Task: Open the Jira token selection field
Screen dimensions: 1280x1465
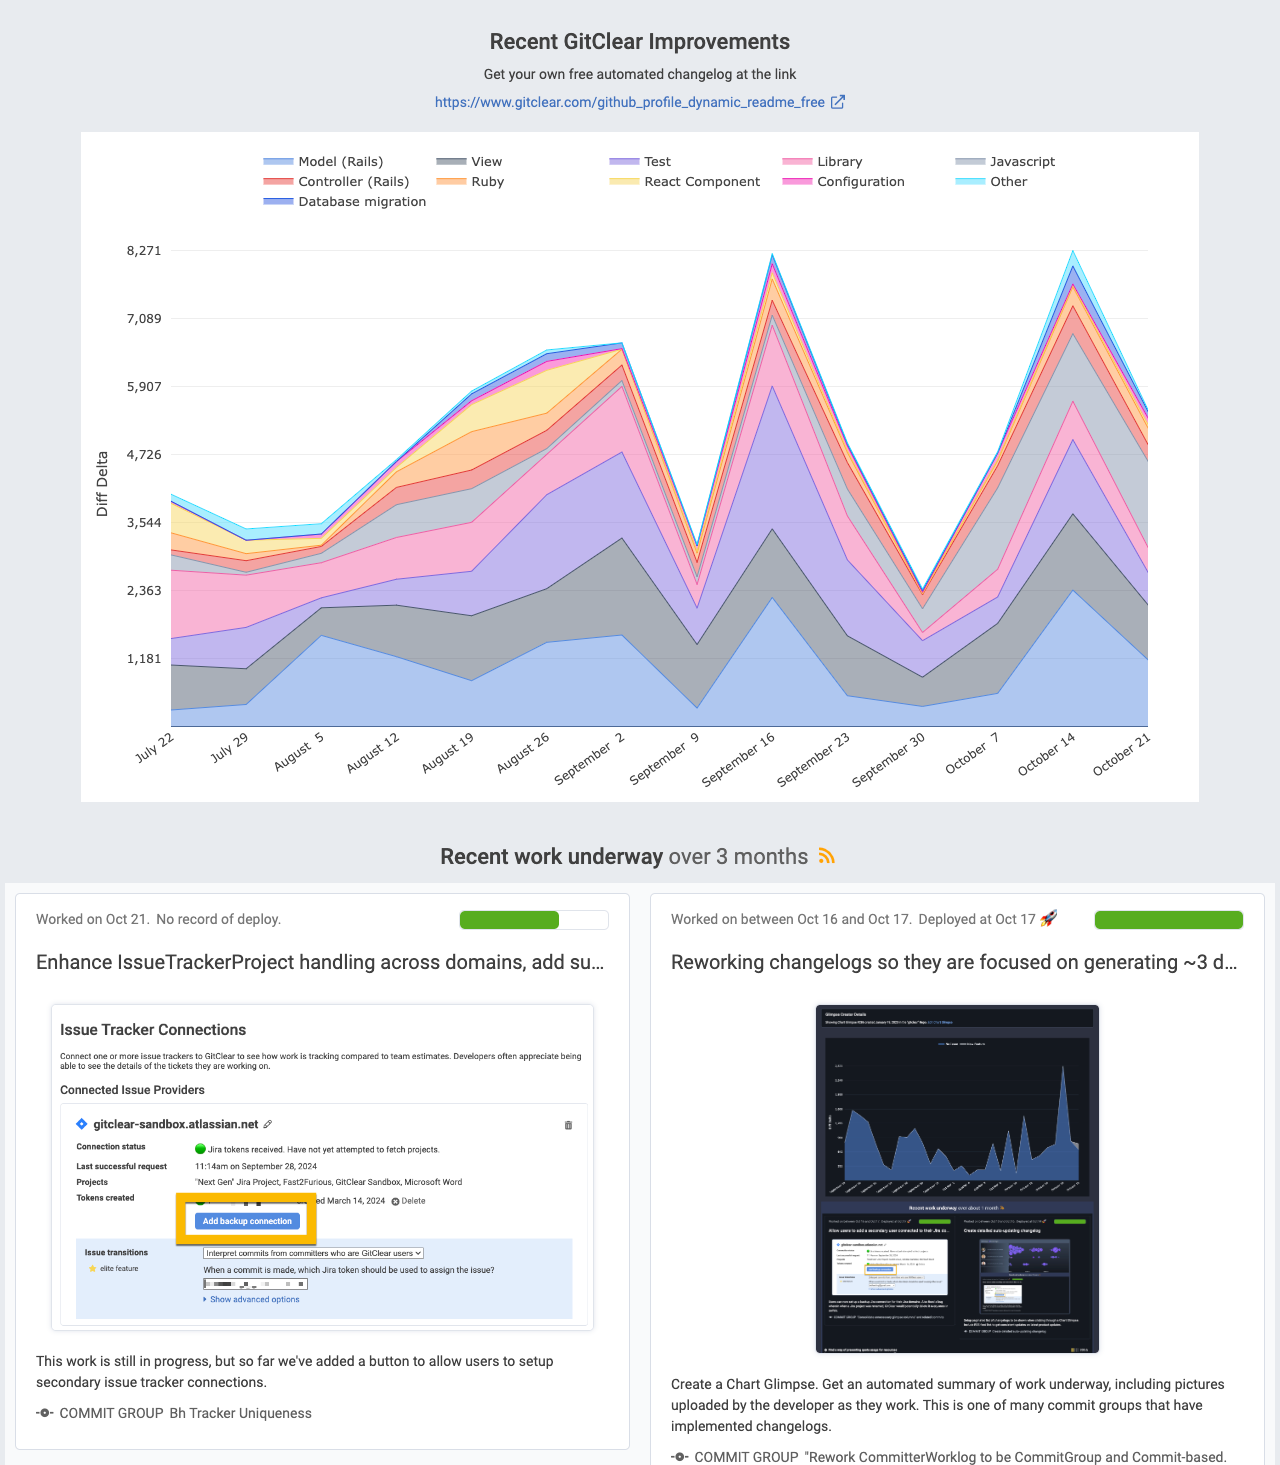Action: (x=255, y=1284)
